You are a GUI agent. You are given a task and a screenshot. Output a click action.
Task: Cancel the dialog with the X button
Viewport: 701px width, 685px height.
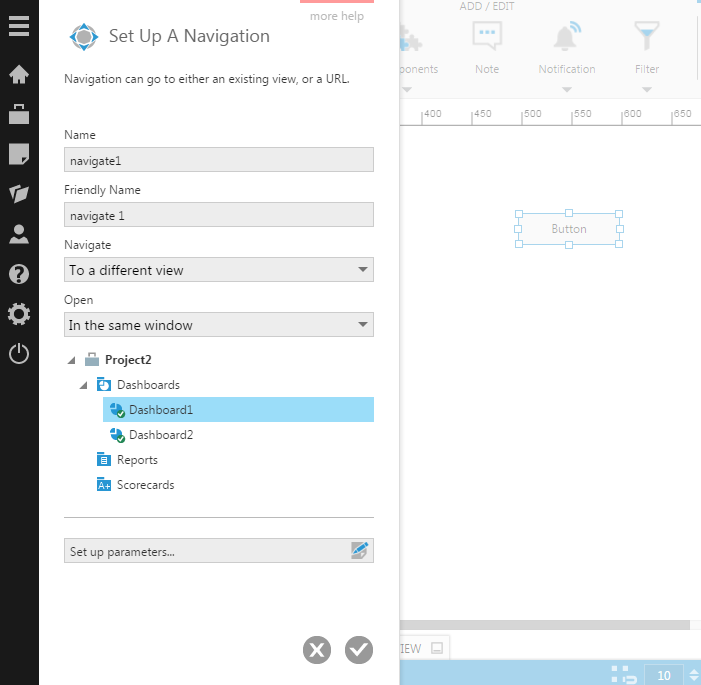click(x=317, y=650)
